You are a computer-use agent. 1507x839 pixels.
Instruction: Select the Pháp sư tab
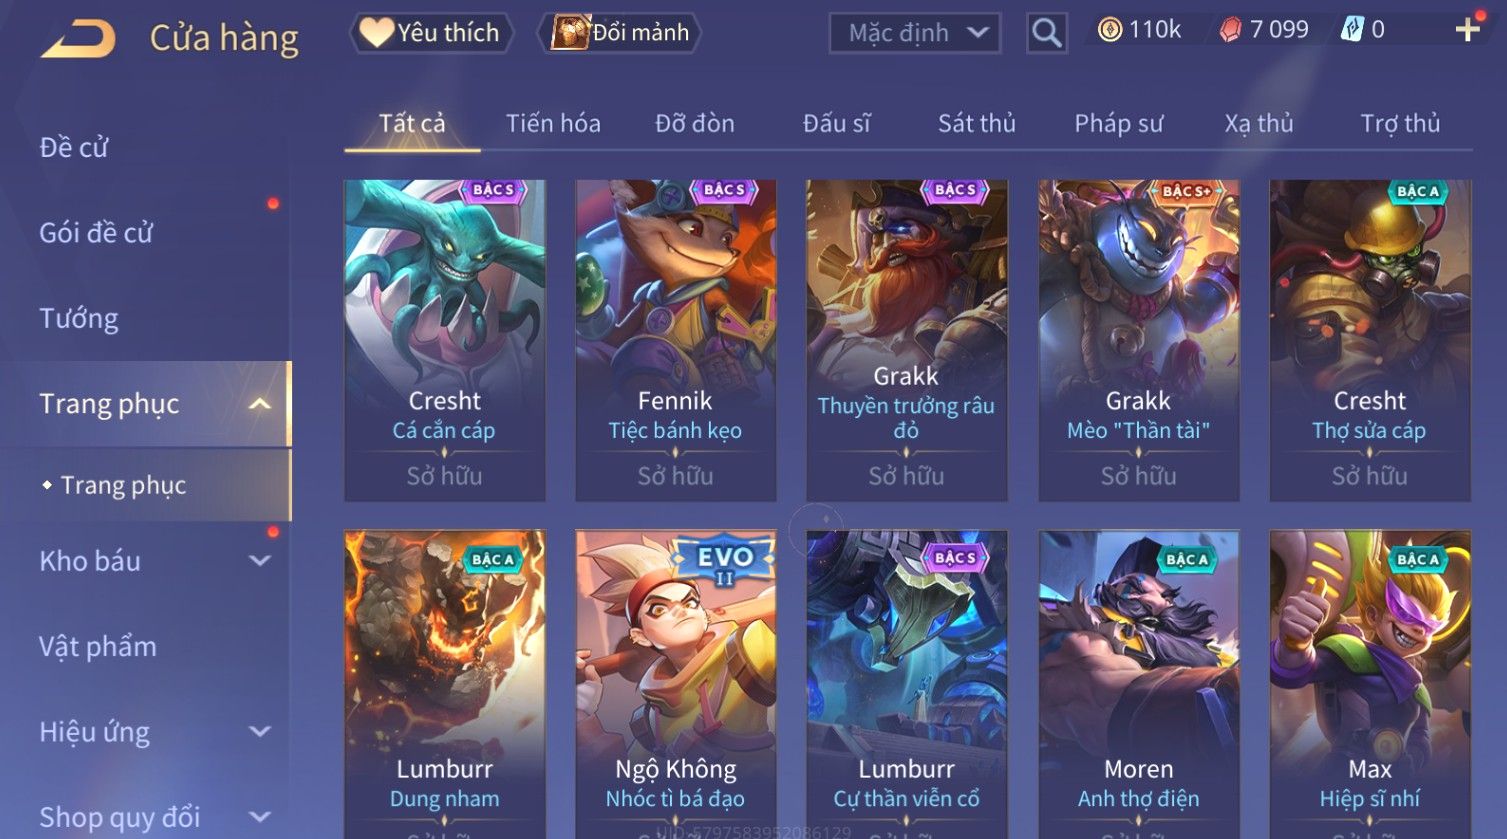1119,123
